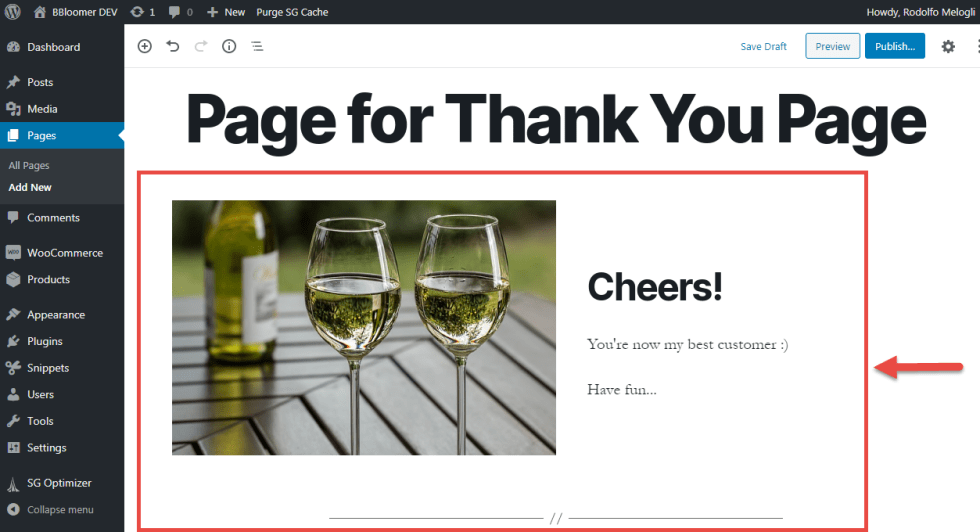Open Snippets in the sidebar
The height and width of the screenshot is (532, 980).
point(48,368)
